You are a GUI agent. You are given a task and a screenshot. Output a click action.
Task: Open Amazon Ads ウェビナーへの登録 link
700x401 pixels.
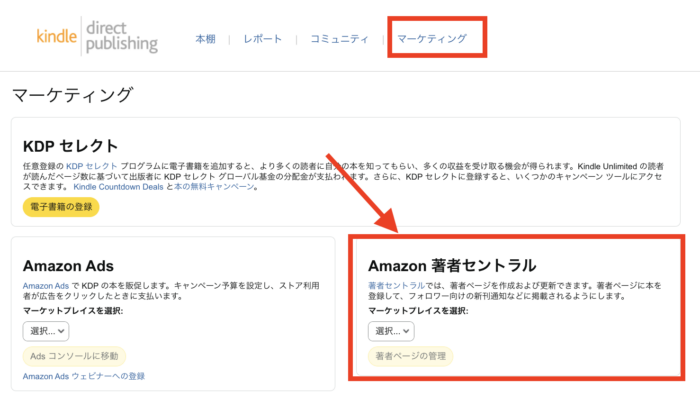(x=84, y=376)
